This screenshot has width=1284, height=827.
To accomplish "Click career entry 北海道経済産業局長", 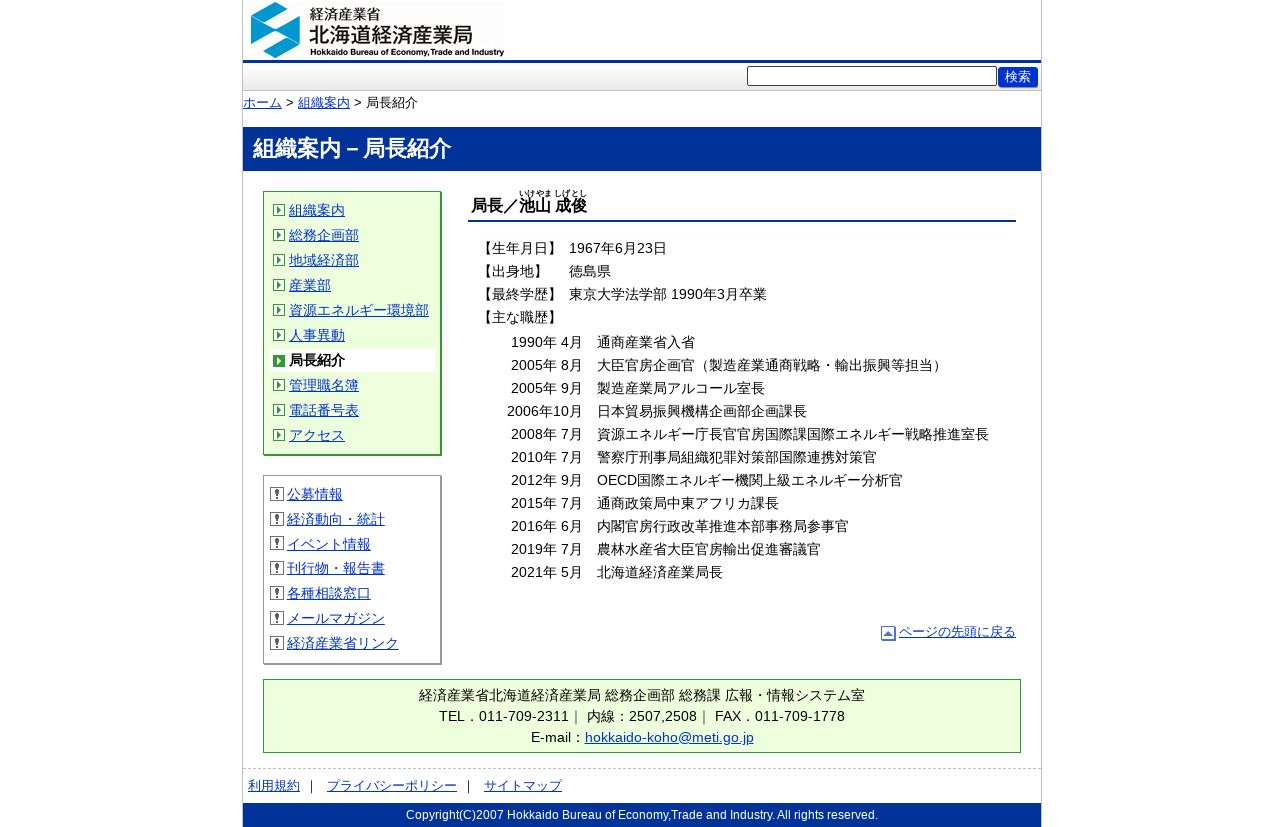I will point(660,572).
